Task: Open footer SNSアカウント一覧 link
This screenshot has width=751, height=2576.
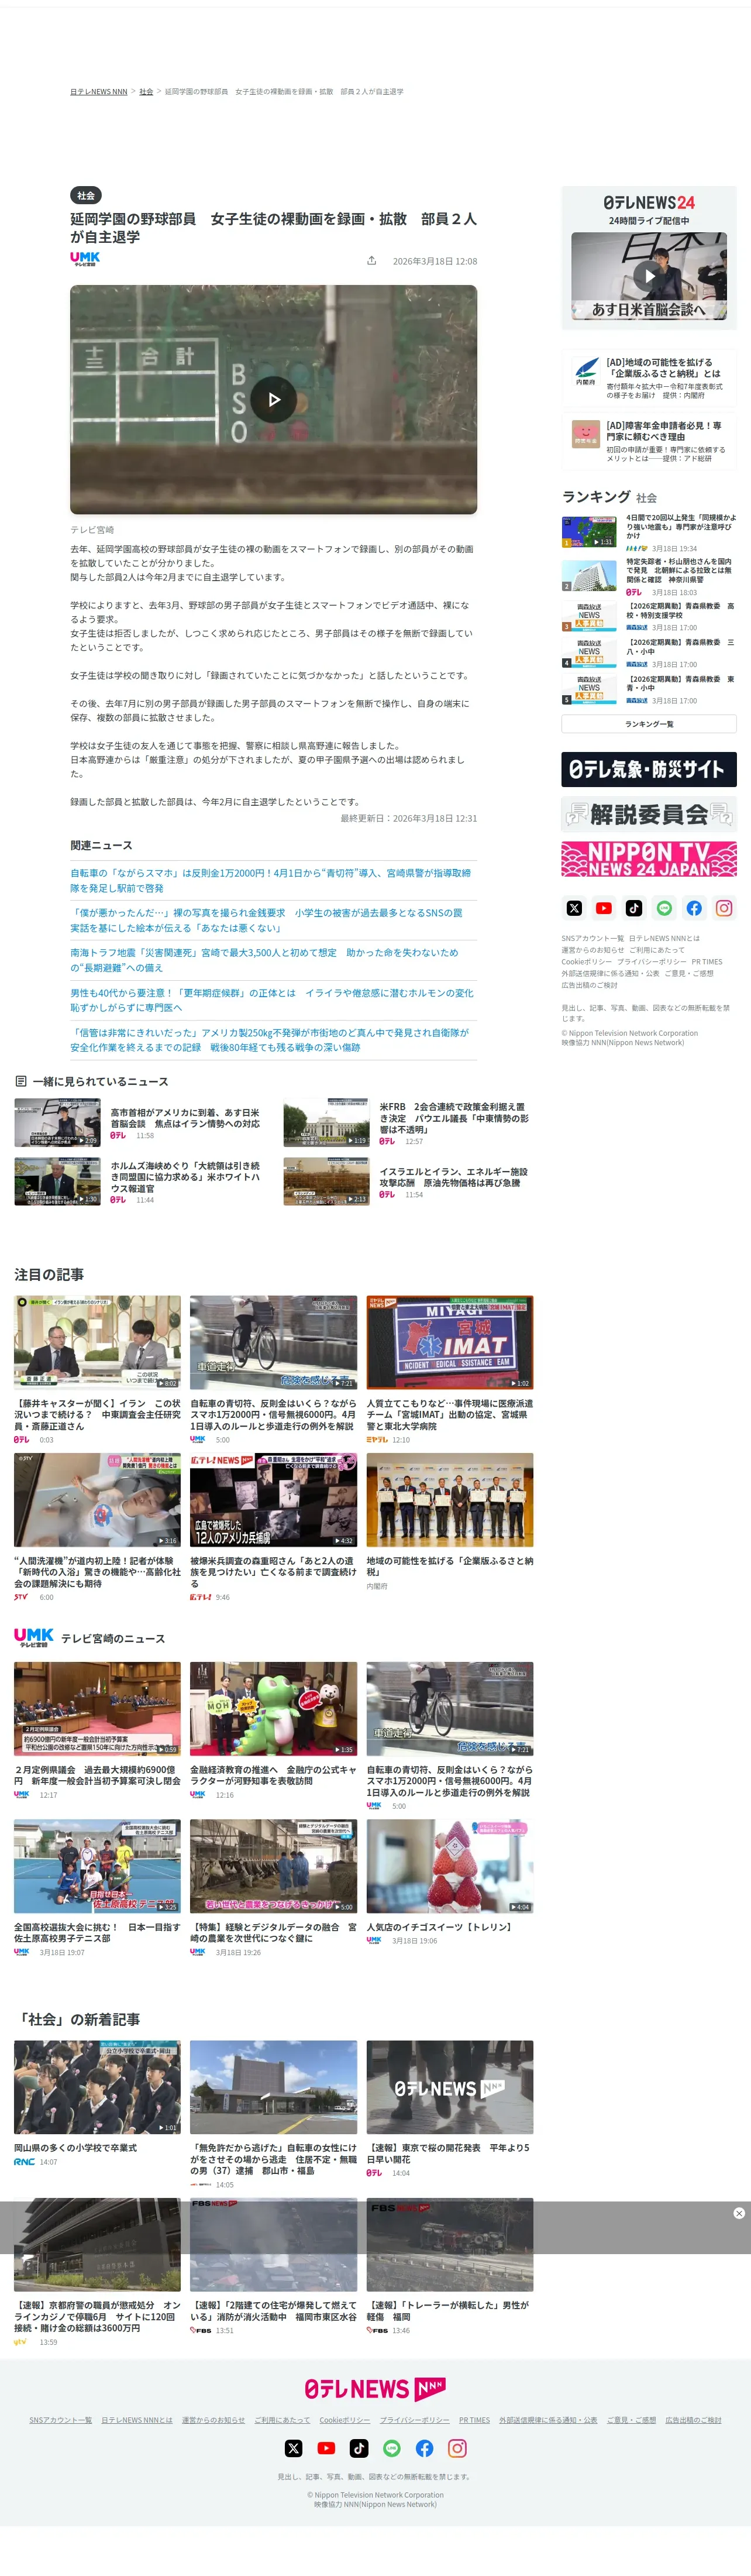Action: pyautogui.click(x=60, y=2420)
